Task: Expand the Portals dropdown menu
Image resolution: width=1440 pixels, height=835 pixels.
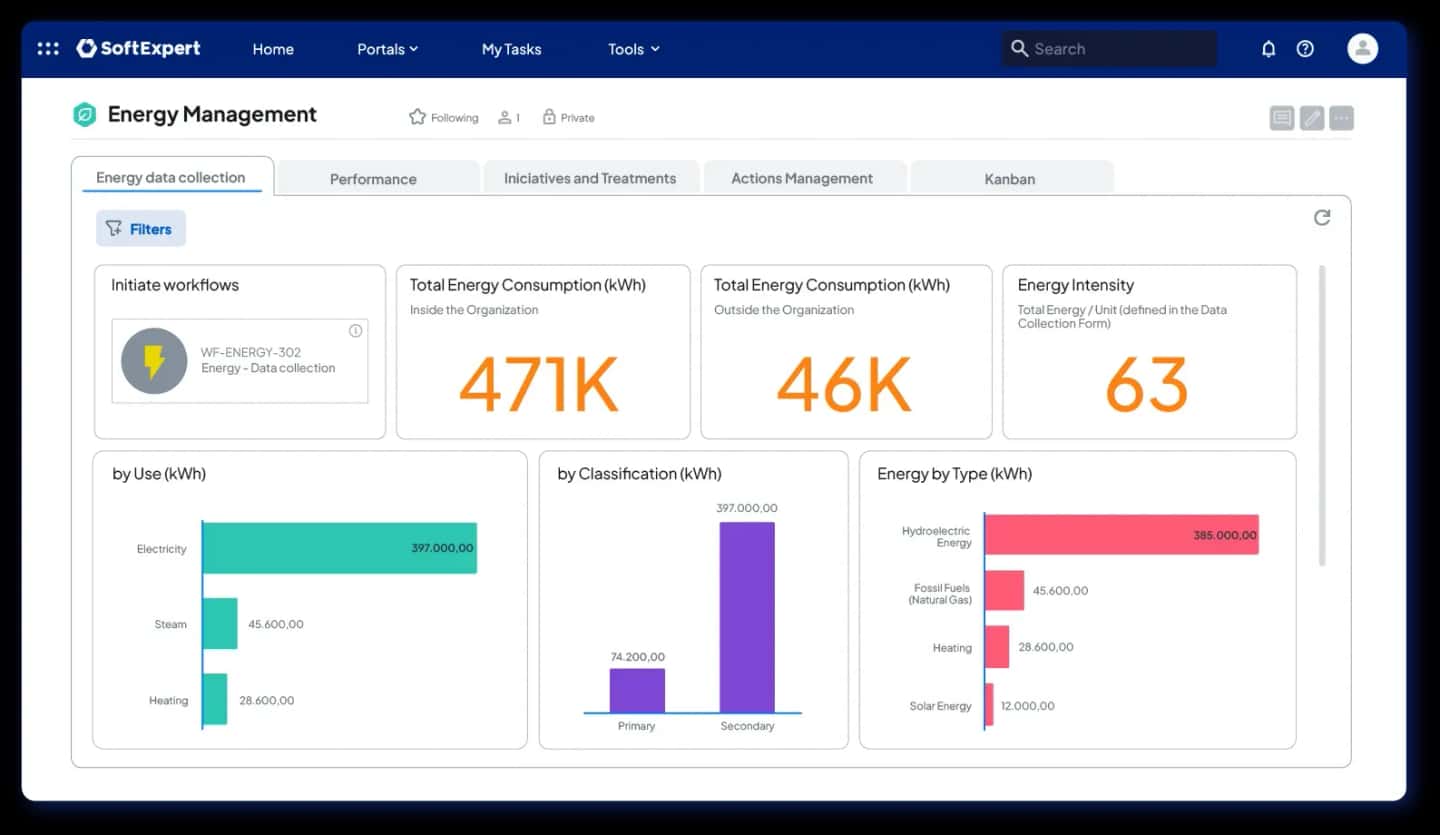Action: click(x=387, y=49)
